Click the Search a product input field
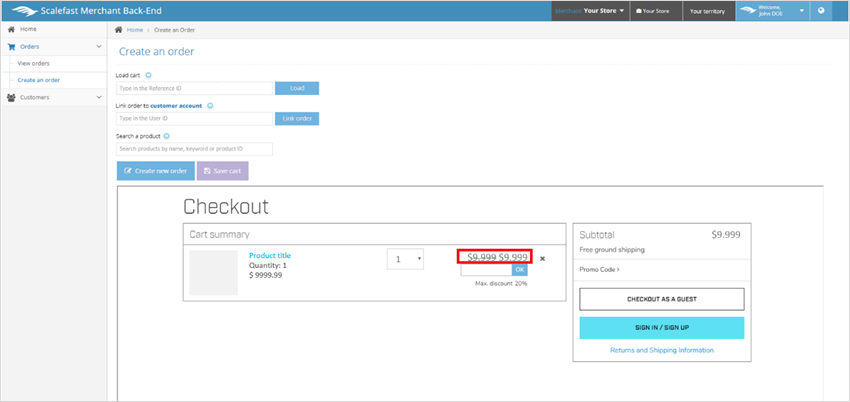The width and height of the screenshot is (850, 402). (194, 149)
